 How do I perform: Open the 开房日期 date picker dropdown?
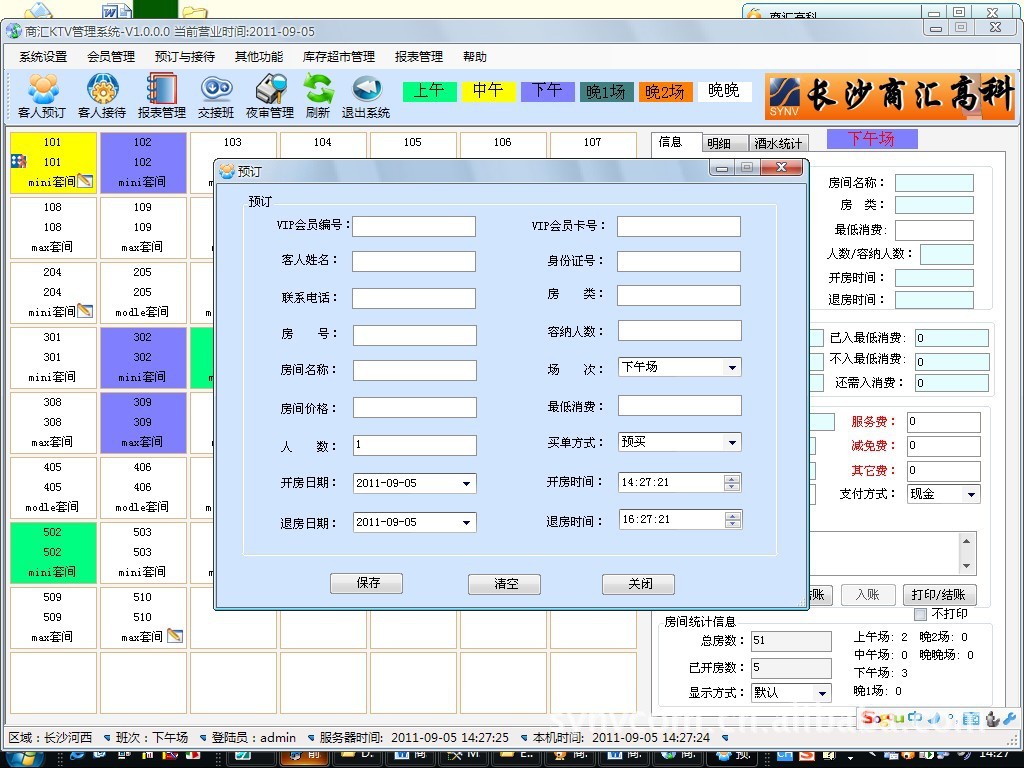click(x=467, y=484)
